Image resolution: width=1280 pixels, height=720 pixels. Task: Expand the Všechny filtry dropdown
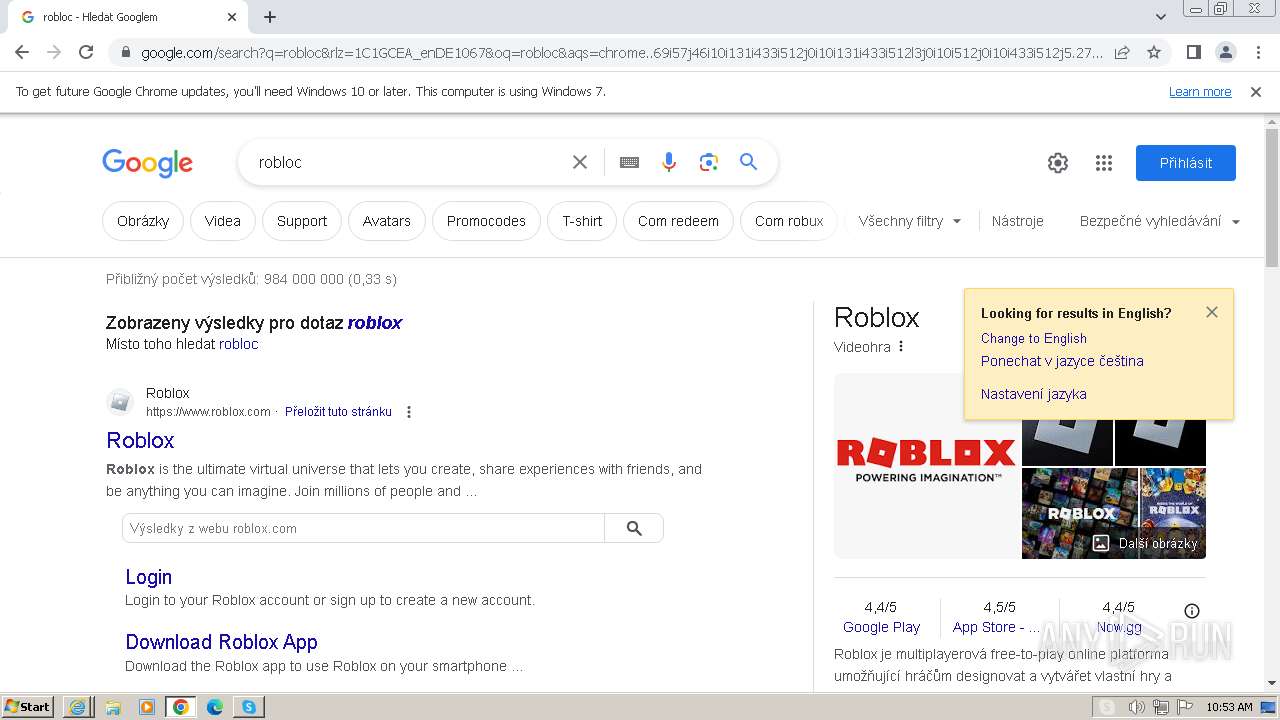click(909, 221)
